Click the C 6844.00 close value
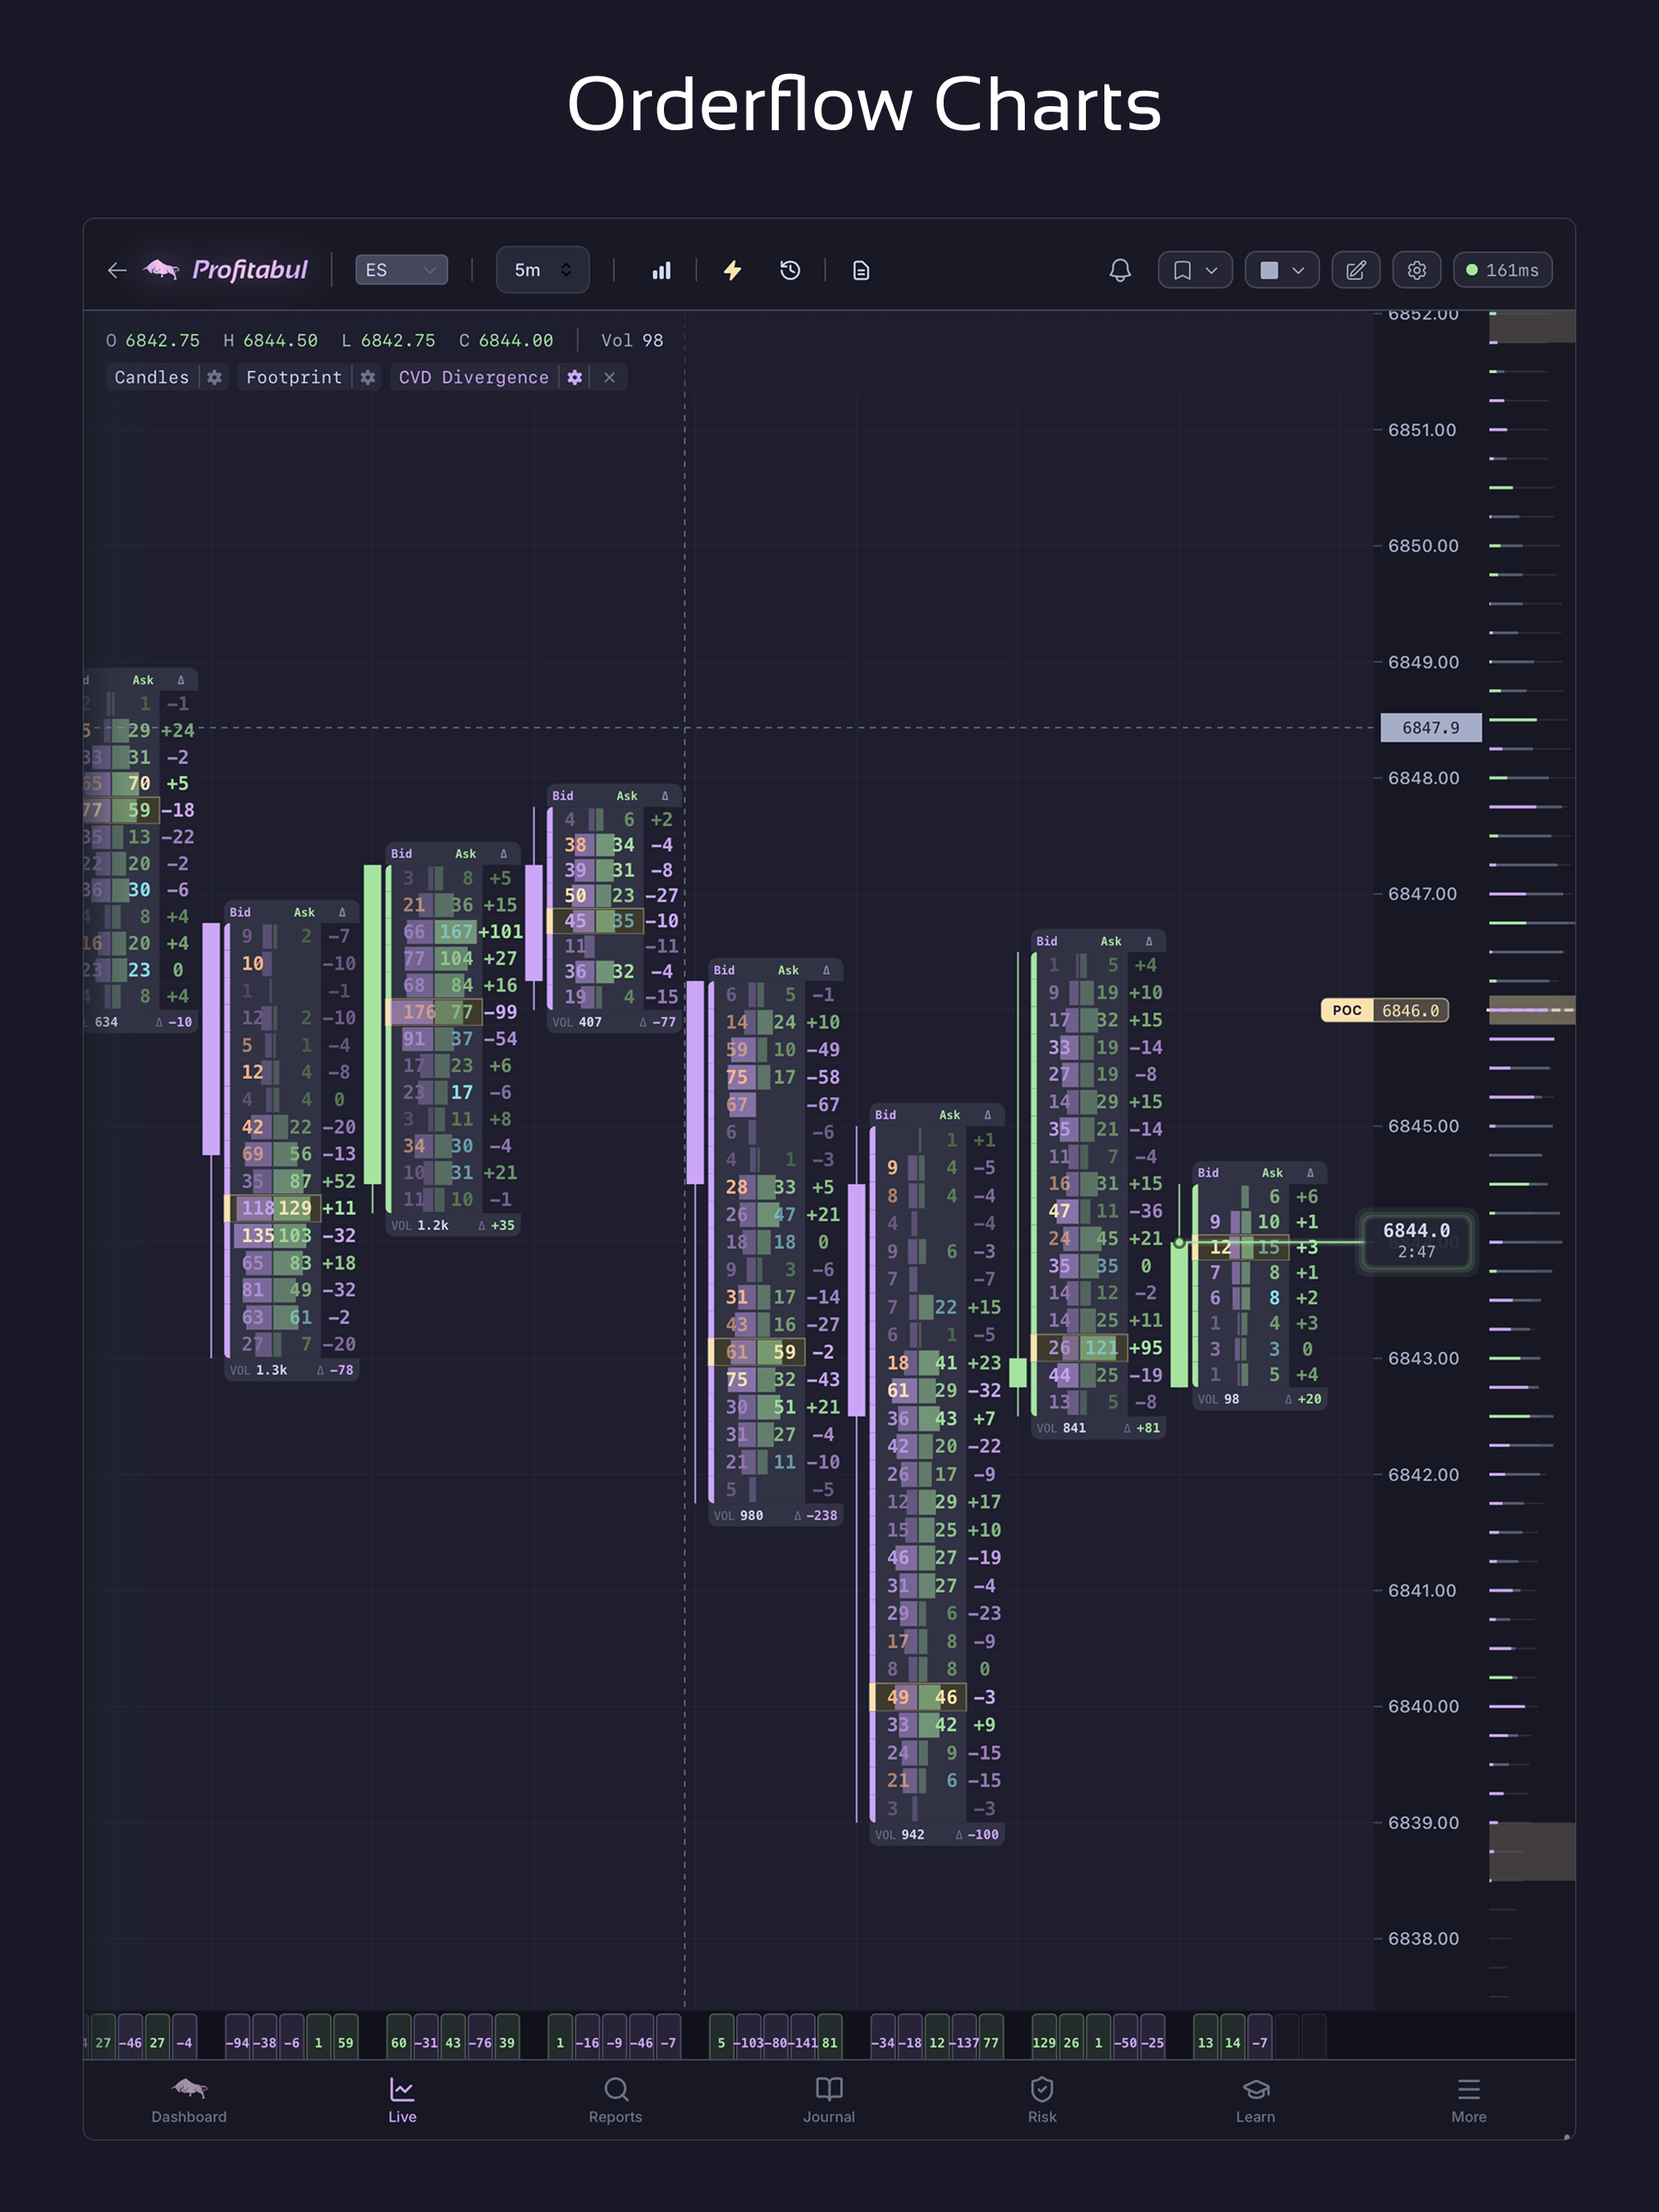The height and width of the screenshot is (2212, 1659). (x=506, y=340)
